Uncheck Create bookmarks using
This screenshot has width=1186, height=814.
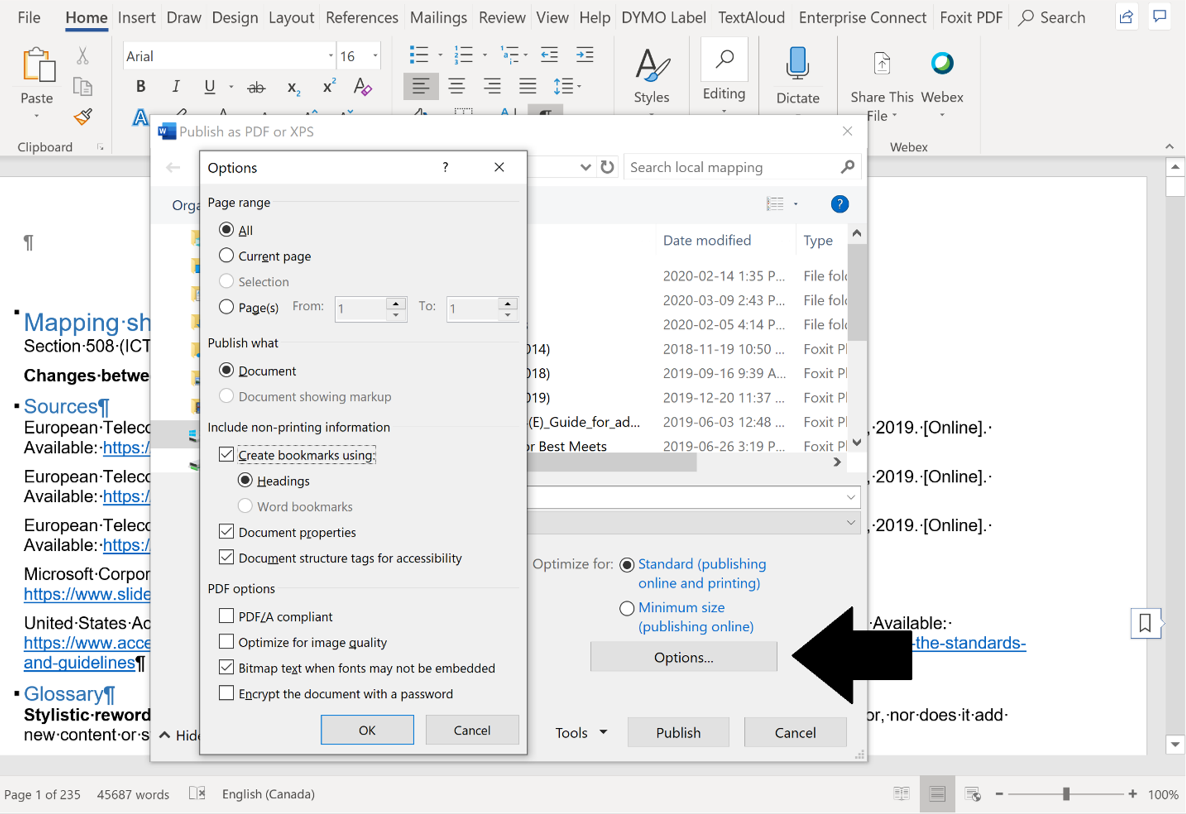tap(226, 454)
